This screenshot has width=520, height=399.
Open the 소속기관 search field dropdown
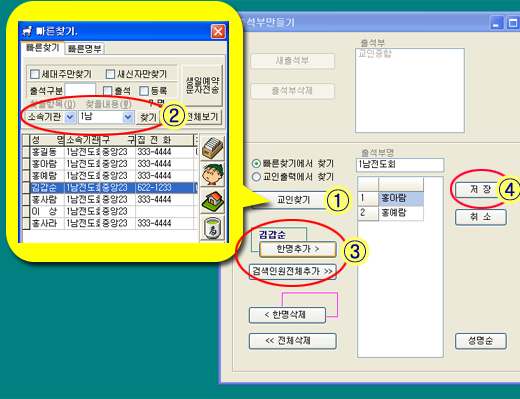click(x=70, y=117)
